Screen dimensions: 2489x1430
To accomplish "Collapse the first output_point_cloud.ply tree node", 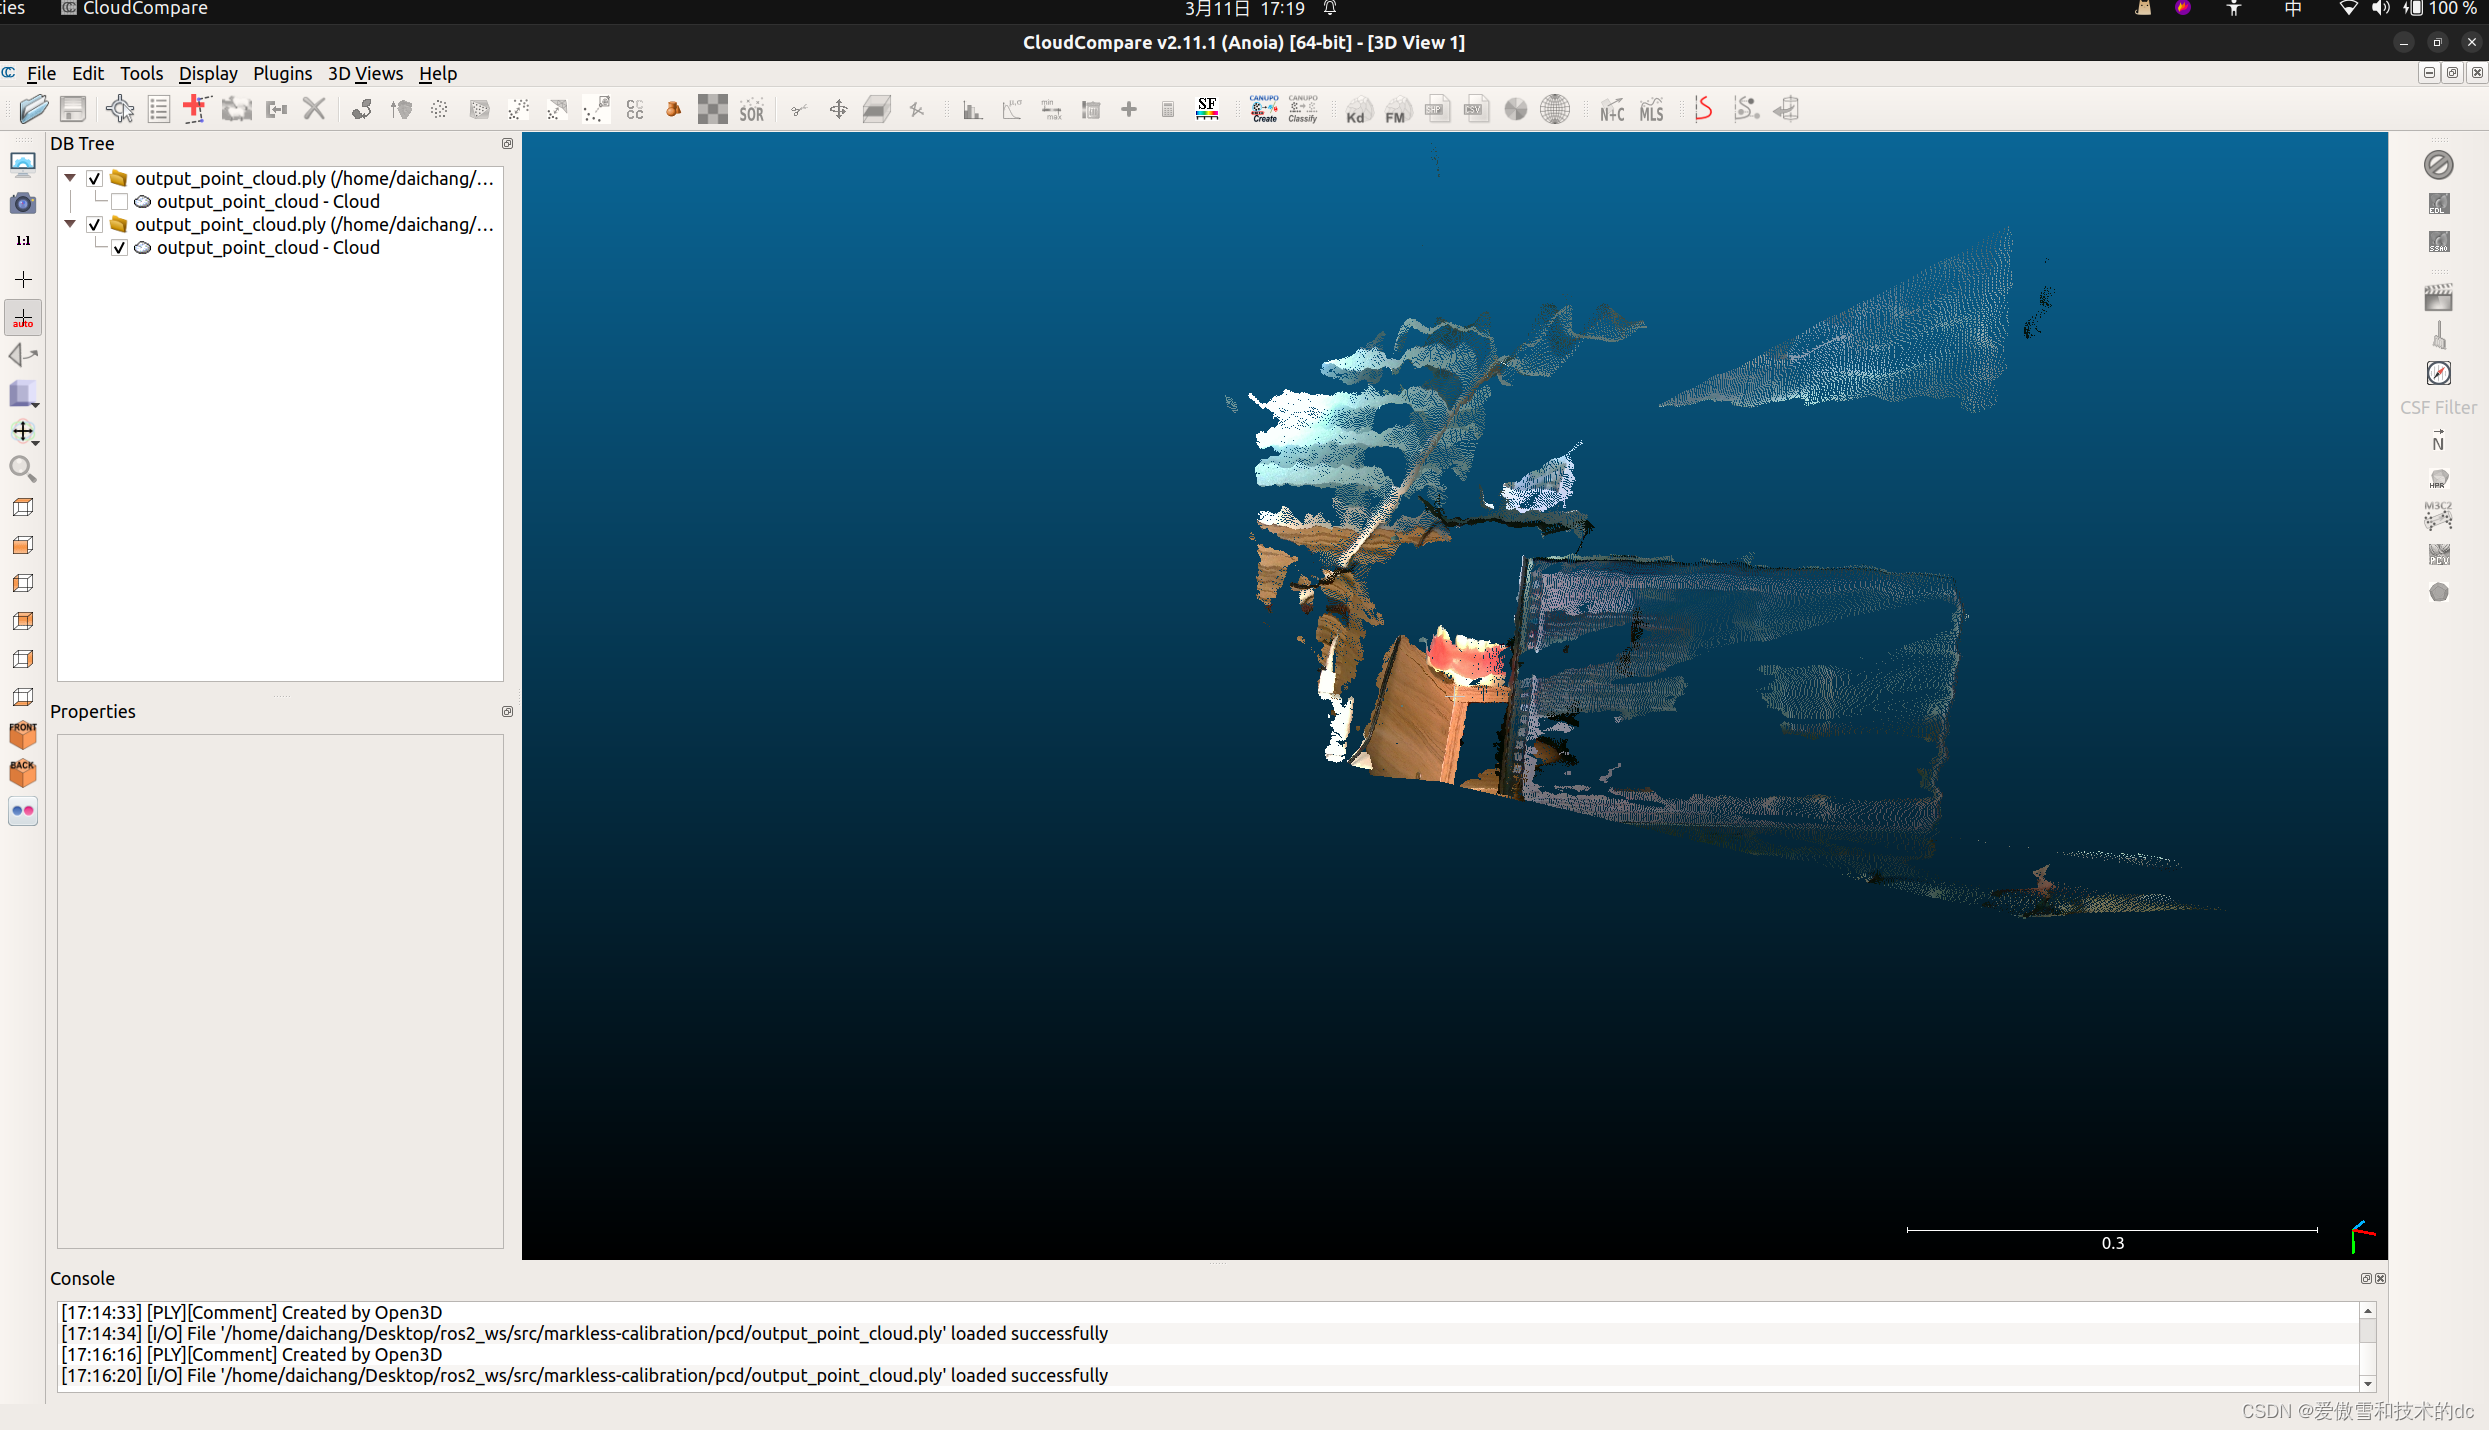I will [70, 177].
